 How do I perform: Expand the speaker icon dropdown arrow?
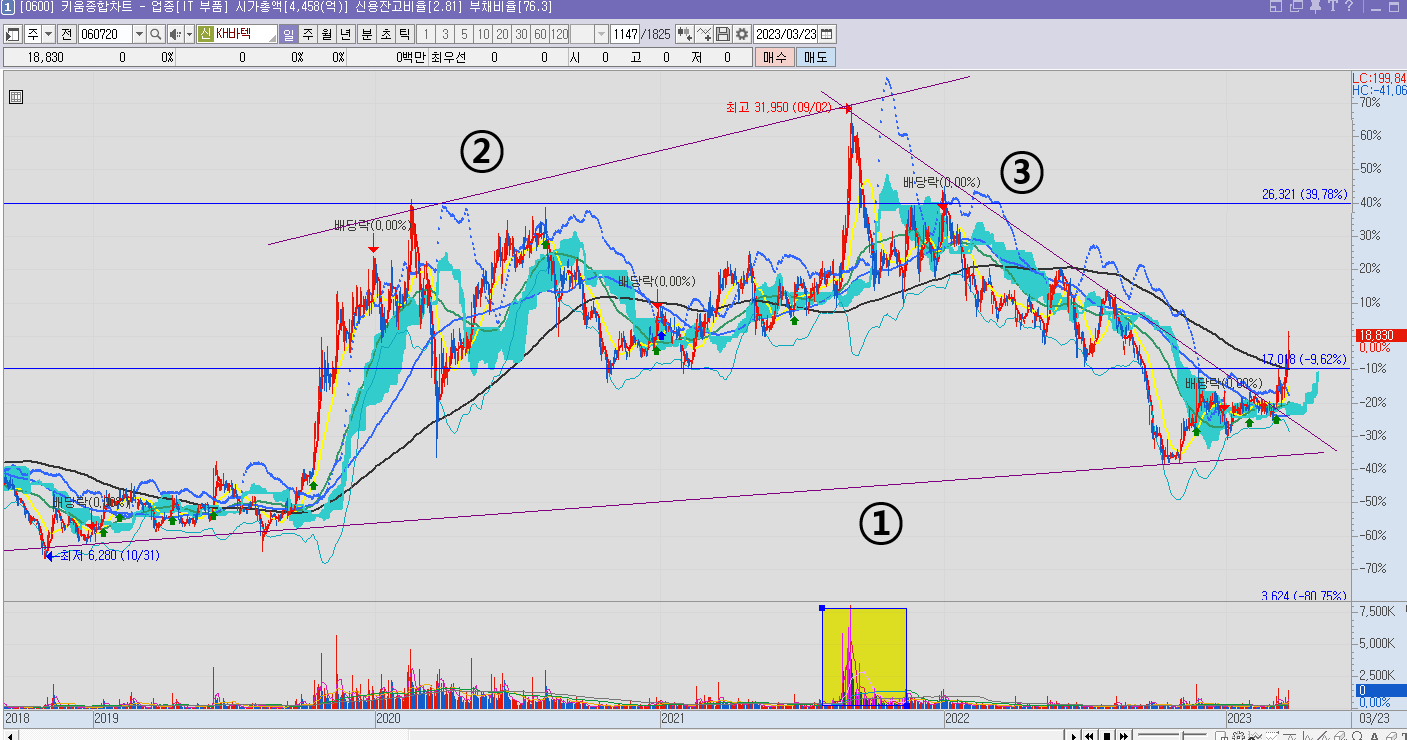187,34
